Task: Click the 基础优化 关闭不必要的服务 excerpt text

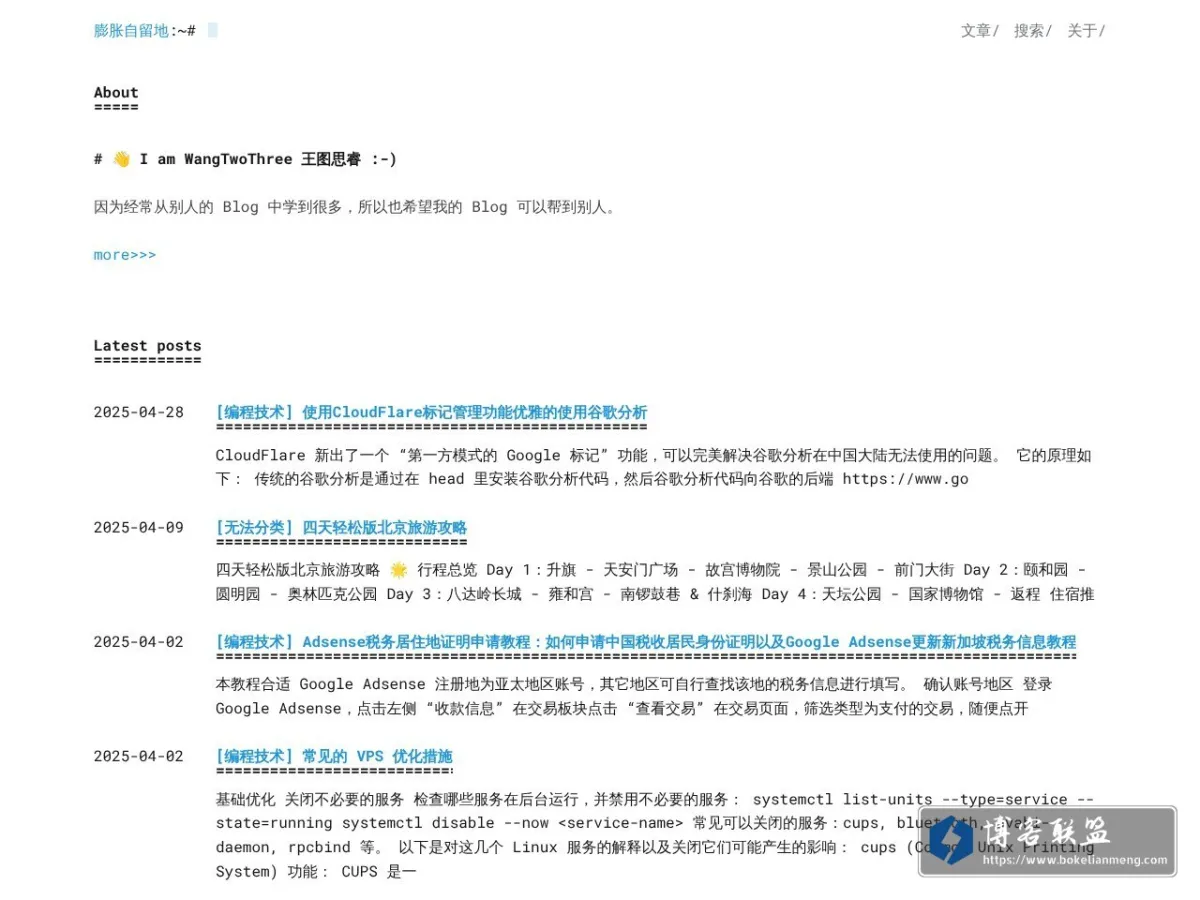Action: pyautogui.click(x=655, y=835)
